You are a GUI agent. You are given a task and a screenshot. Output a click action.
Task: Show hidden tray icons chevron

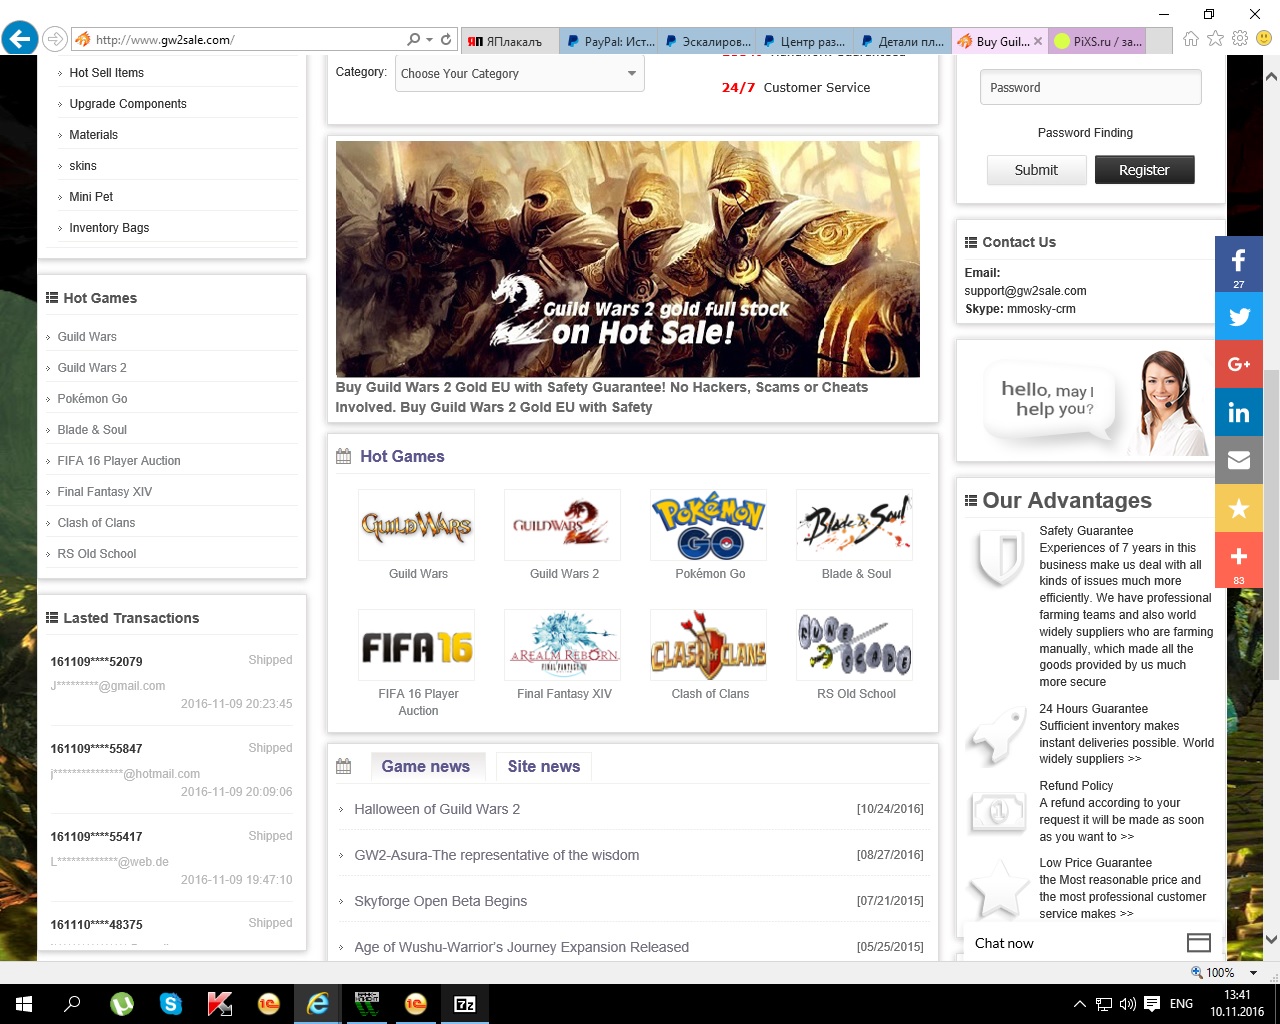click(1079, 1004)
